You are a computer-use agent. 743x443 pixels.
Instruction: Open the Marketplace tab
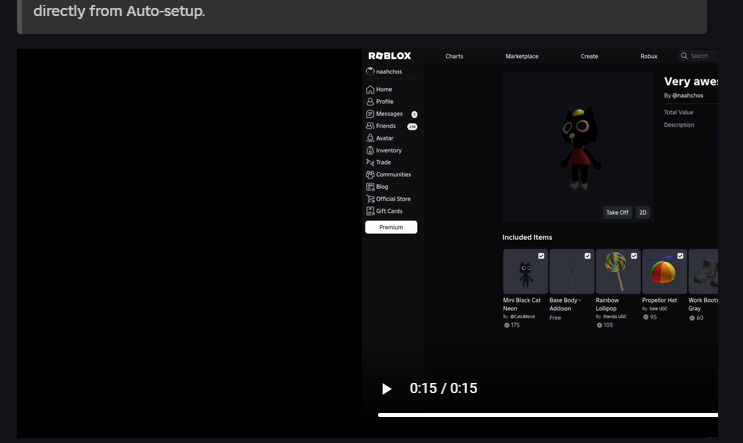[x=522, y=56]
